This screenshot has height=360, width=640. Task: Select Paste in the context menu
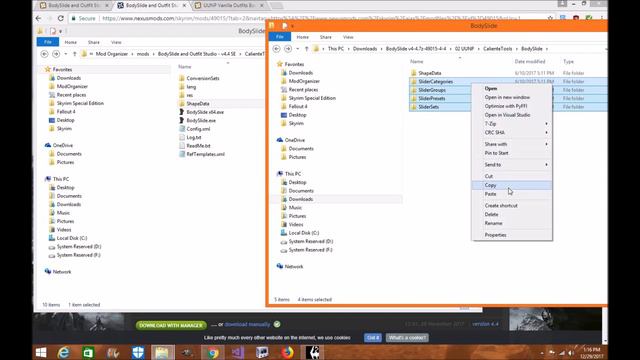[x=490, y=194]
